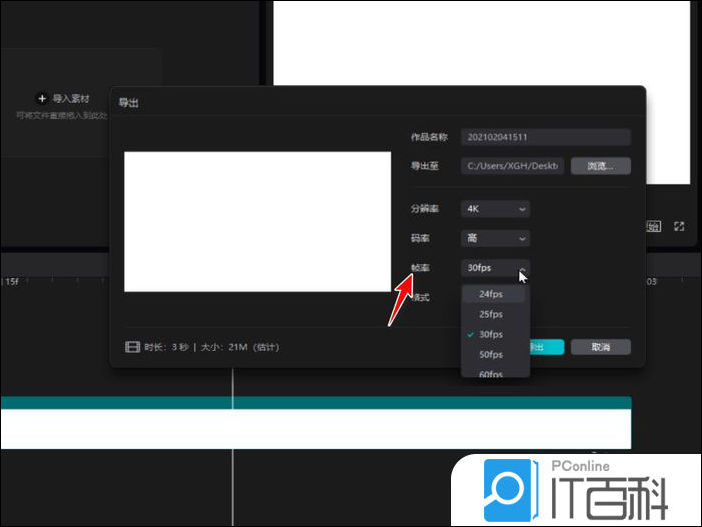Viewport: 702px width, 527px height.
Task: Click the 15f mark on timeline ruler
Action: point(11,282)
